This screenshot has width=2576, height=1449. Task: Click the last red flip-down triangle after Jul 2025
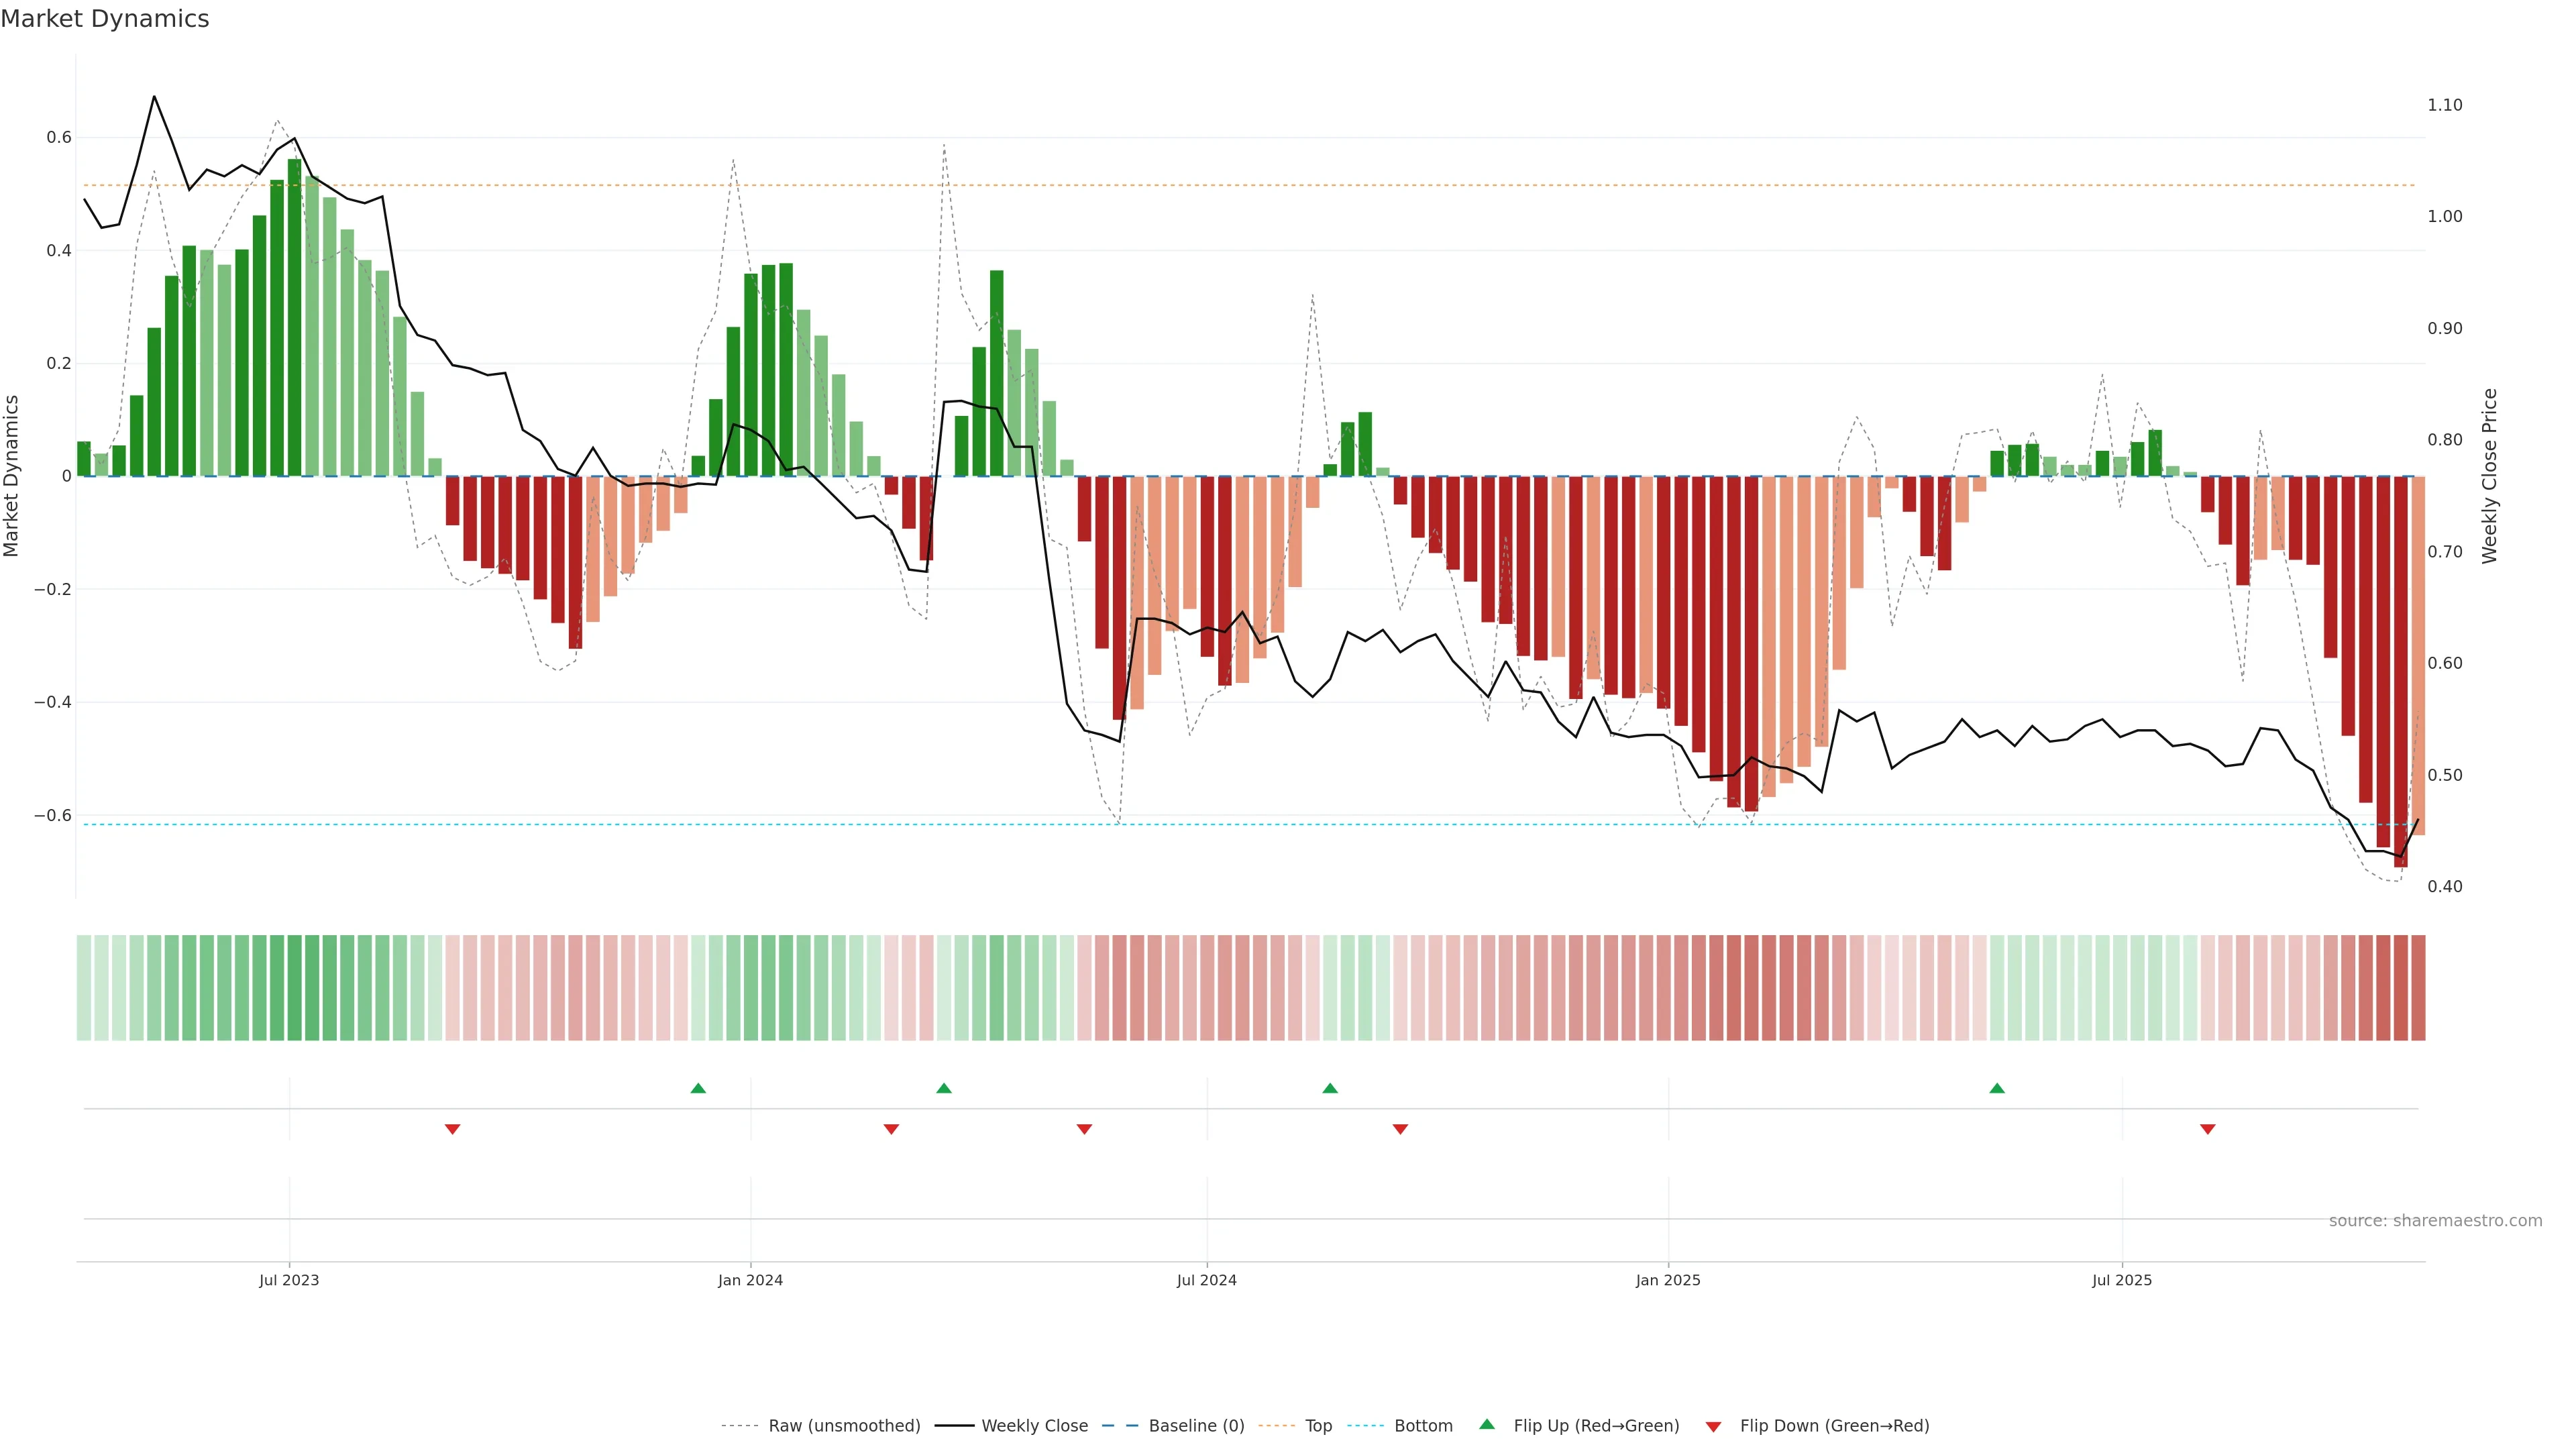[2207, 1129]
